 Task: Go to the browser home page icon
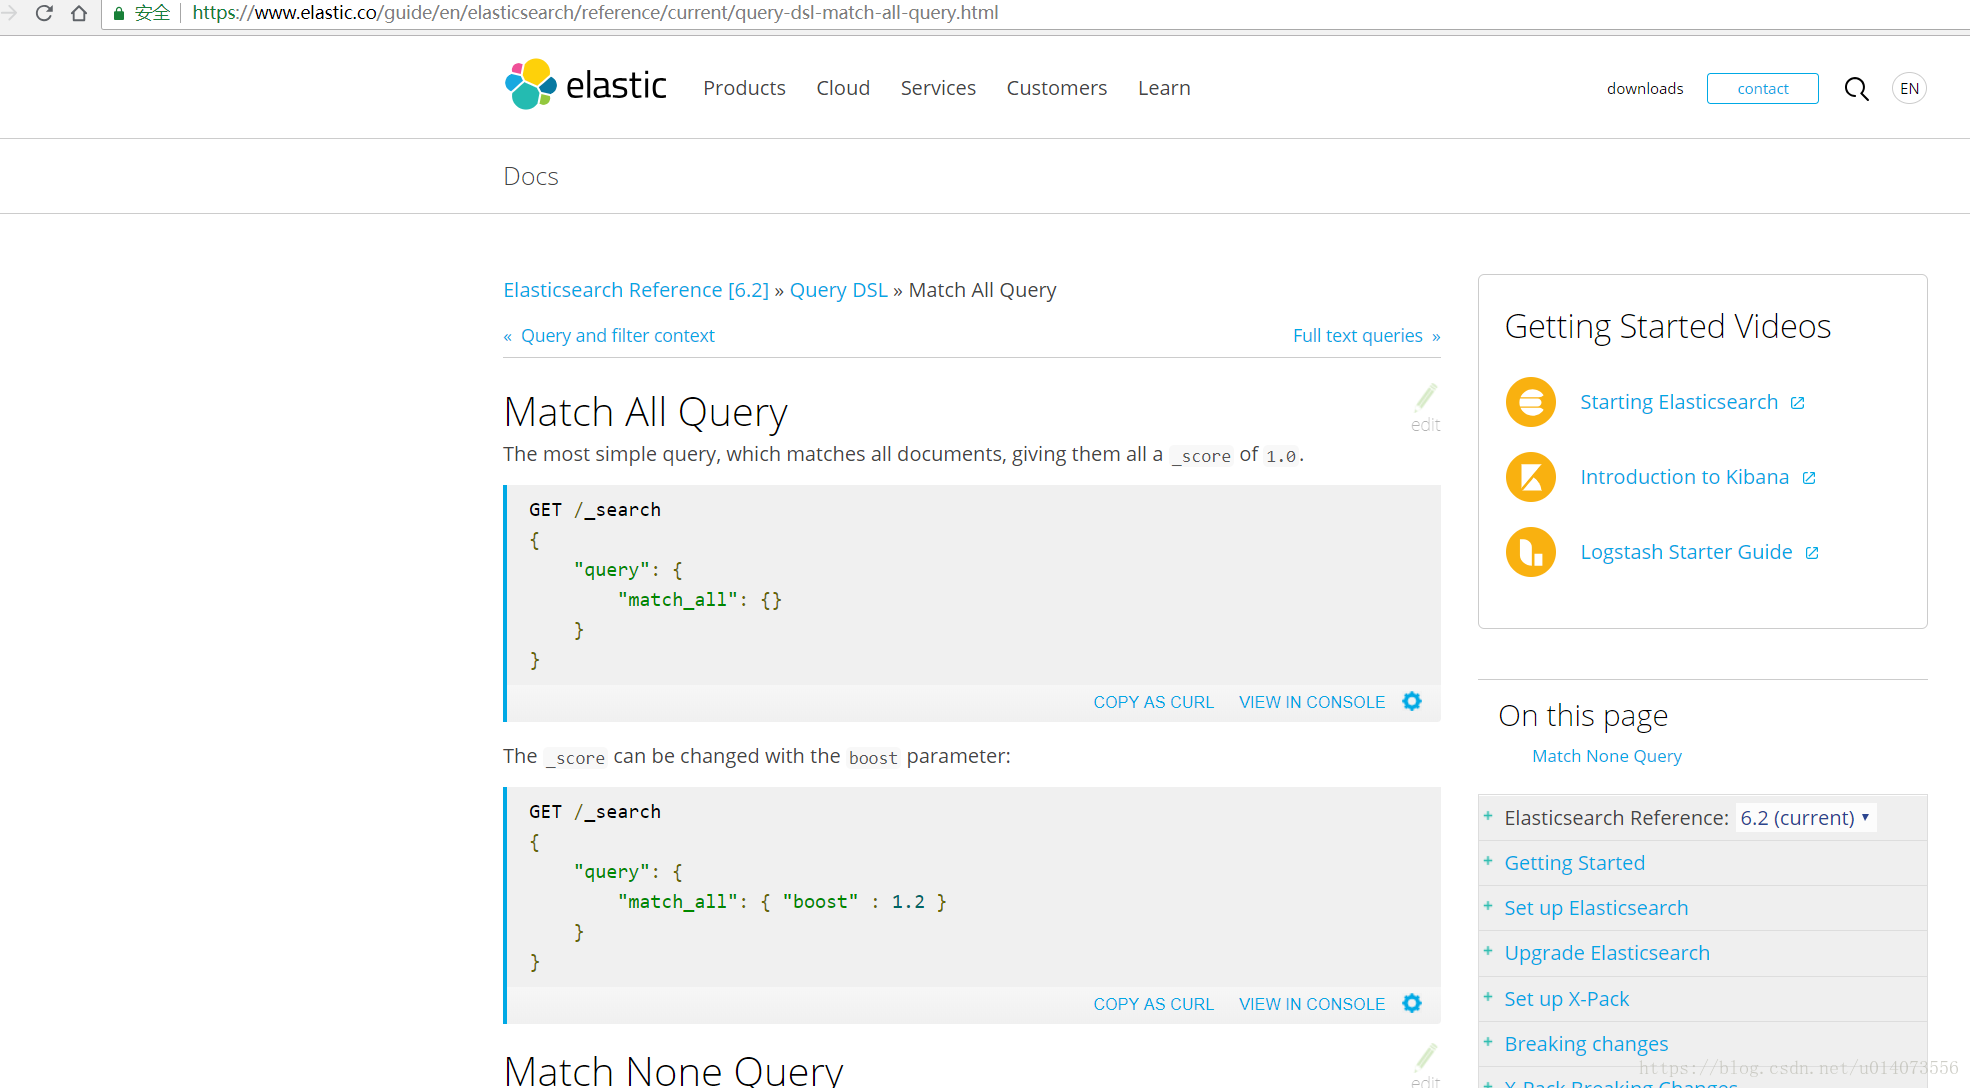tap(79, 13)
